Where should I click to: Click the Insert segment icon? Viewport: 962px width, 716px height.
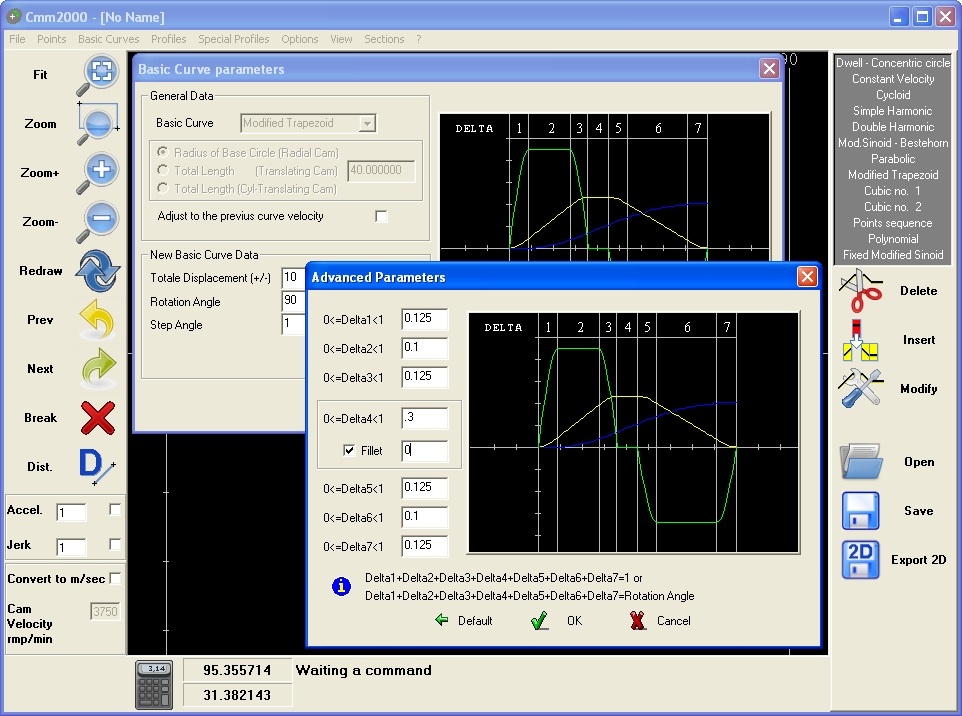pyautogui.click(x=860, y=340)
